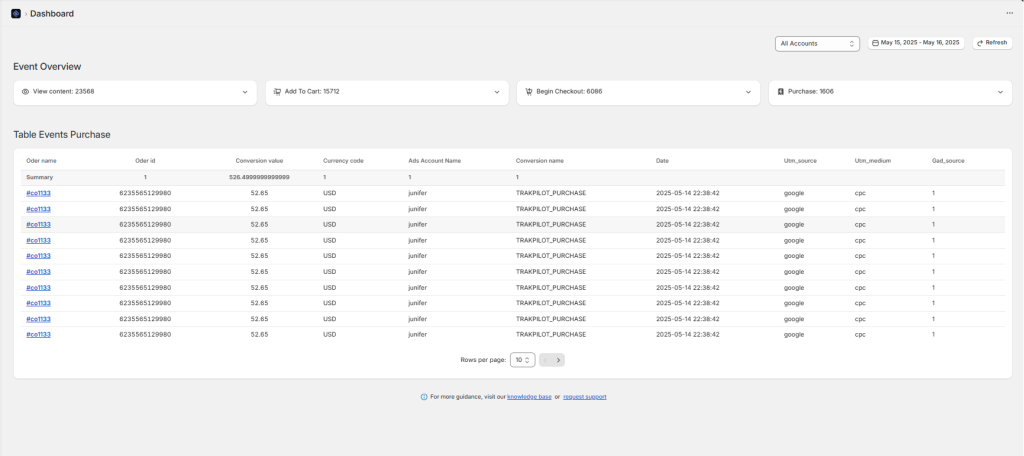Open the first #co1133 order link
This screenshot has height=456, width=1024.
[39, 193]
